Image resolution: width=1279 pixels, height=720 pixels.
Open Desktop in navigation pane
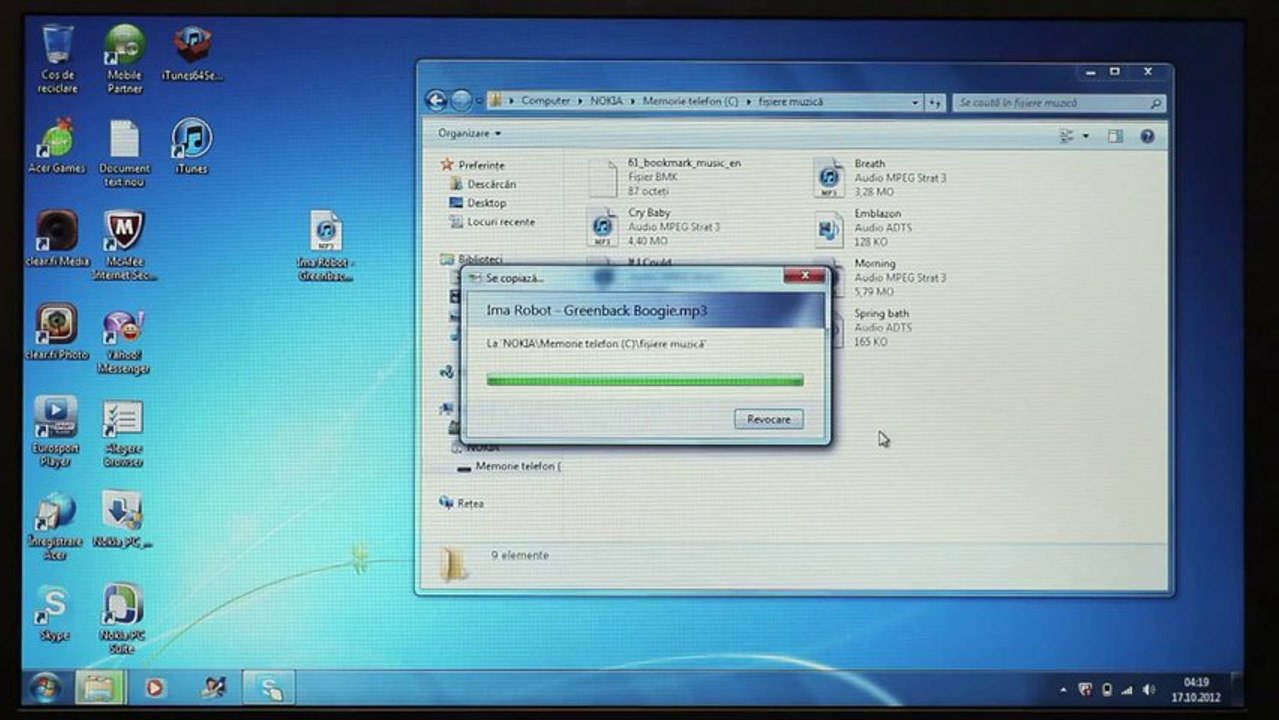(487, 203)
